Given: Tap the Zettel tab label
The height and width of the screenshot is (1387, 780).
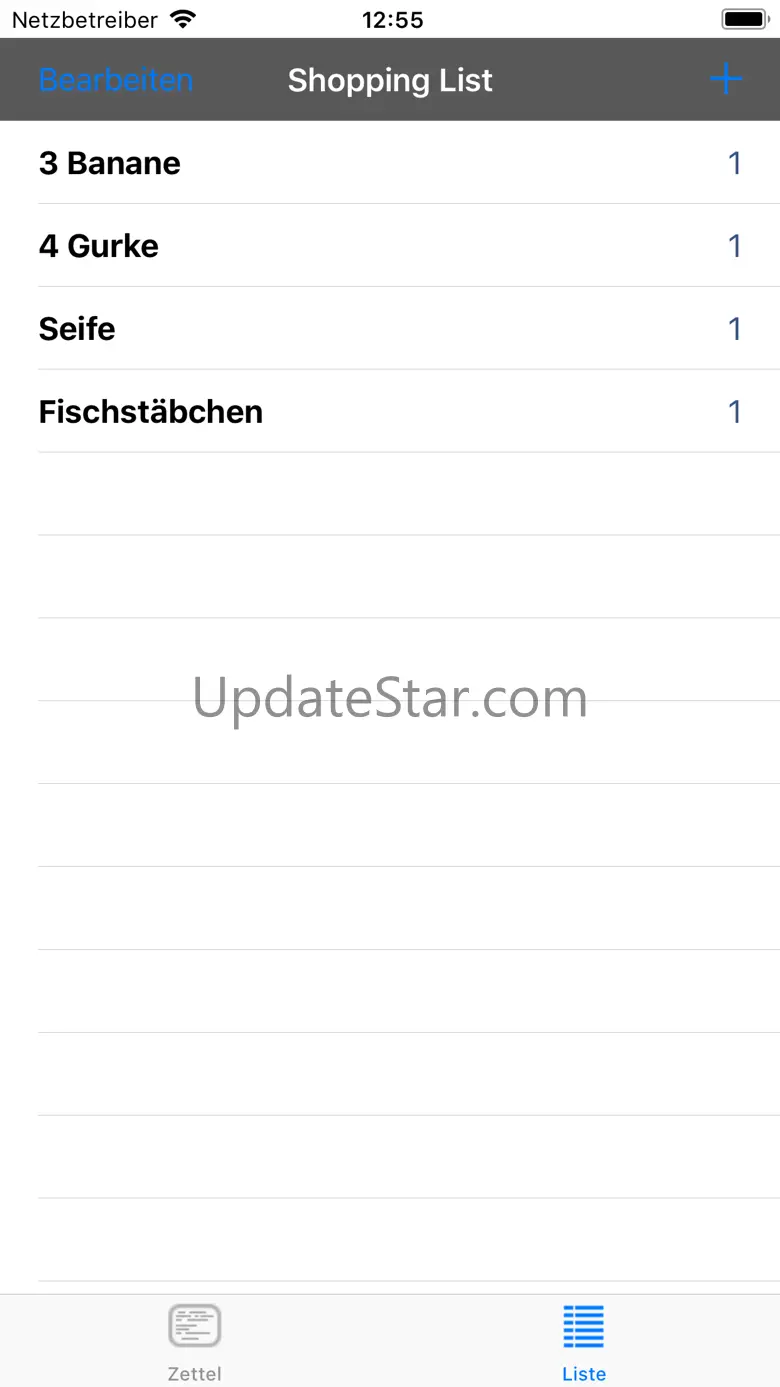Looking at the screenshot, I should (x=194, y=1373).
